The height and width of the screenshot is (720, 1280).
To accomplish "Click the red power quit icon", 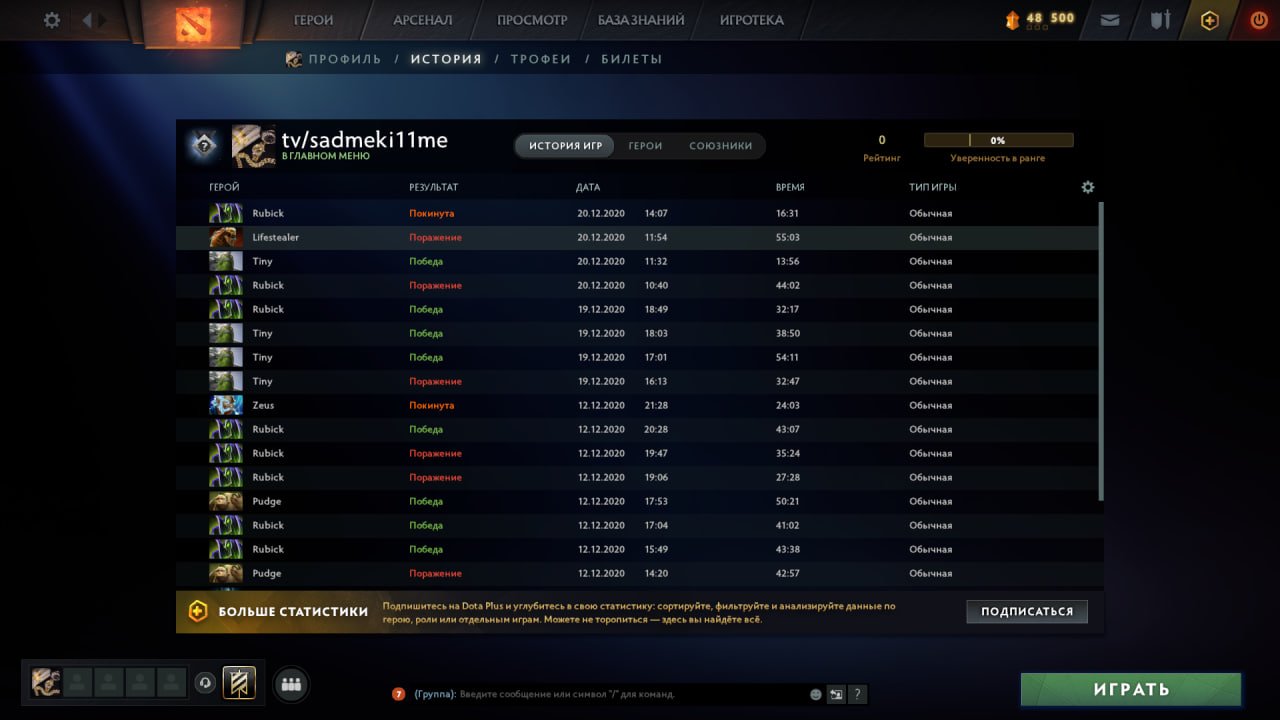I will pos(1259,20).
